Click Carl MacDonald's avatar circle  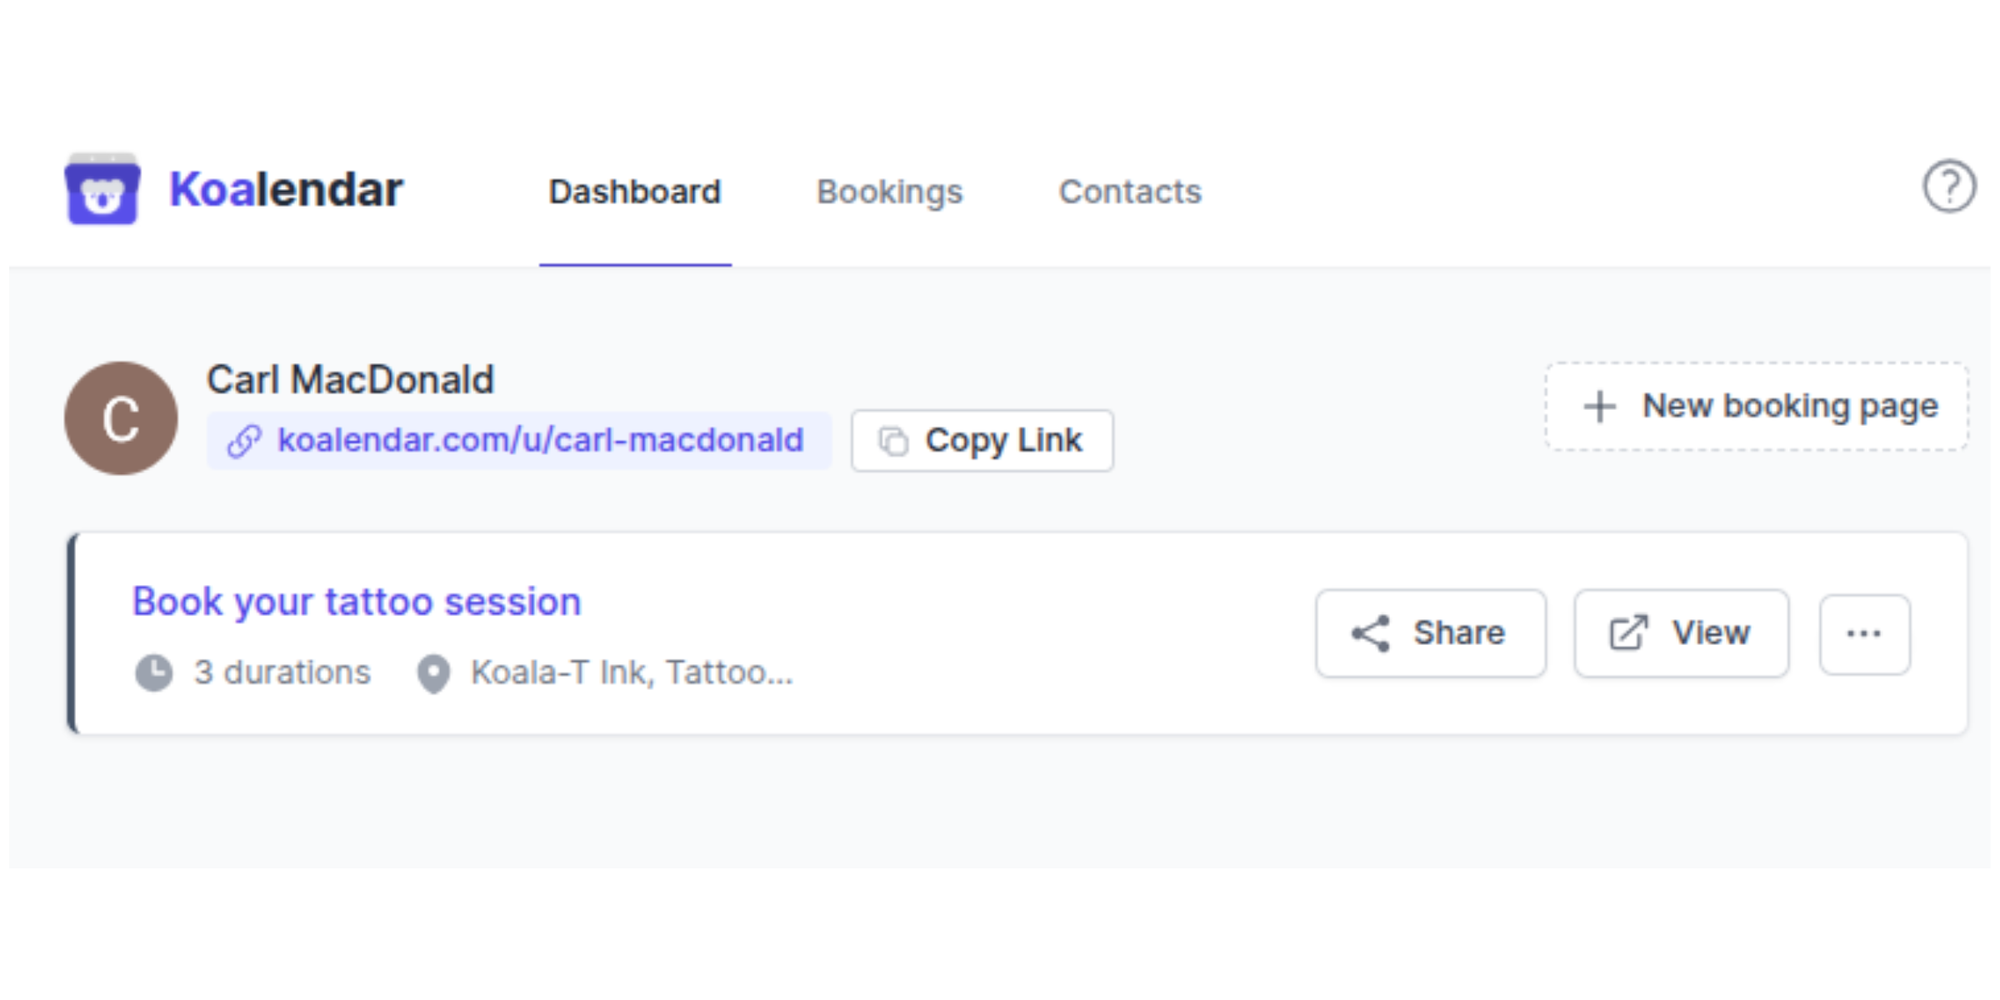click(120, 416)
